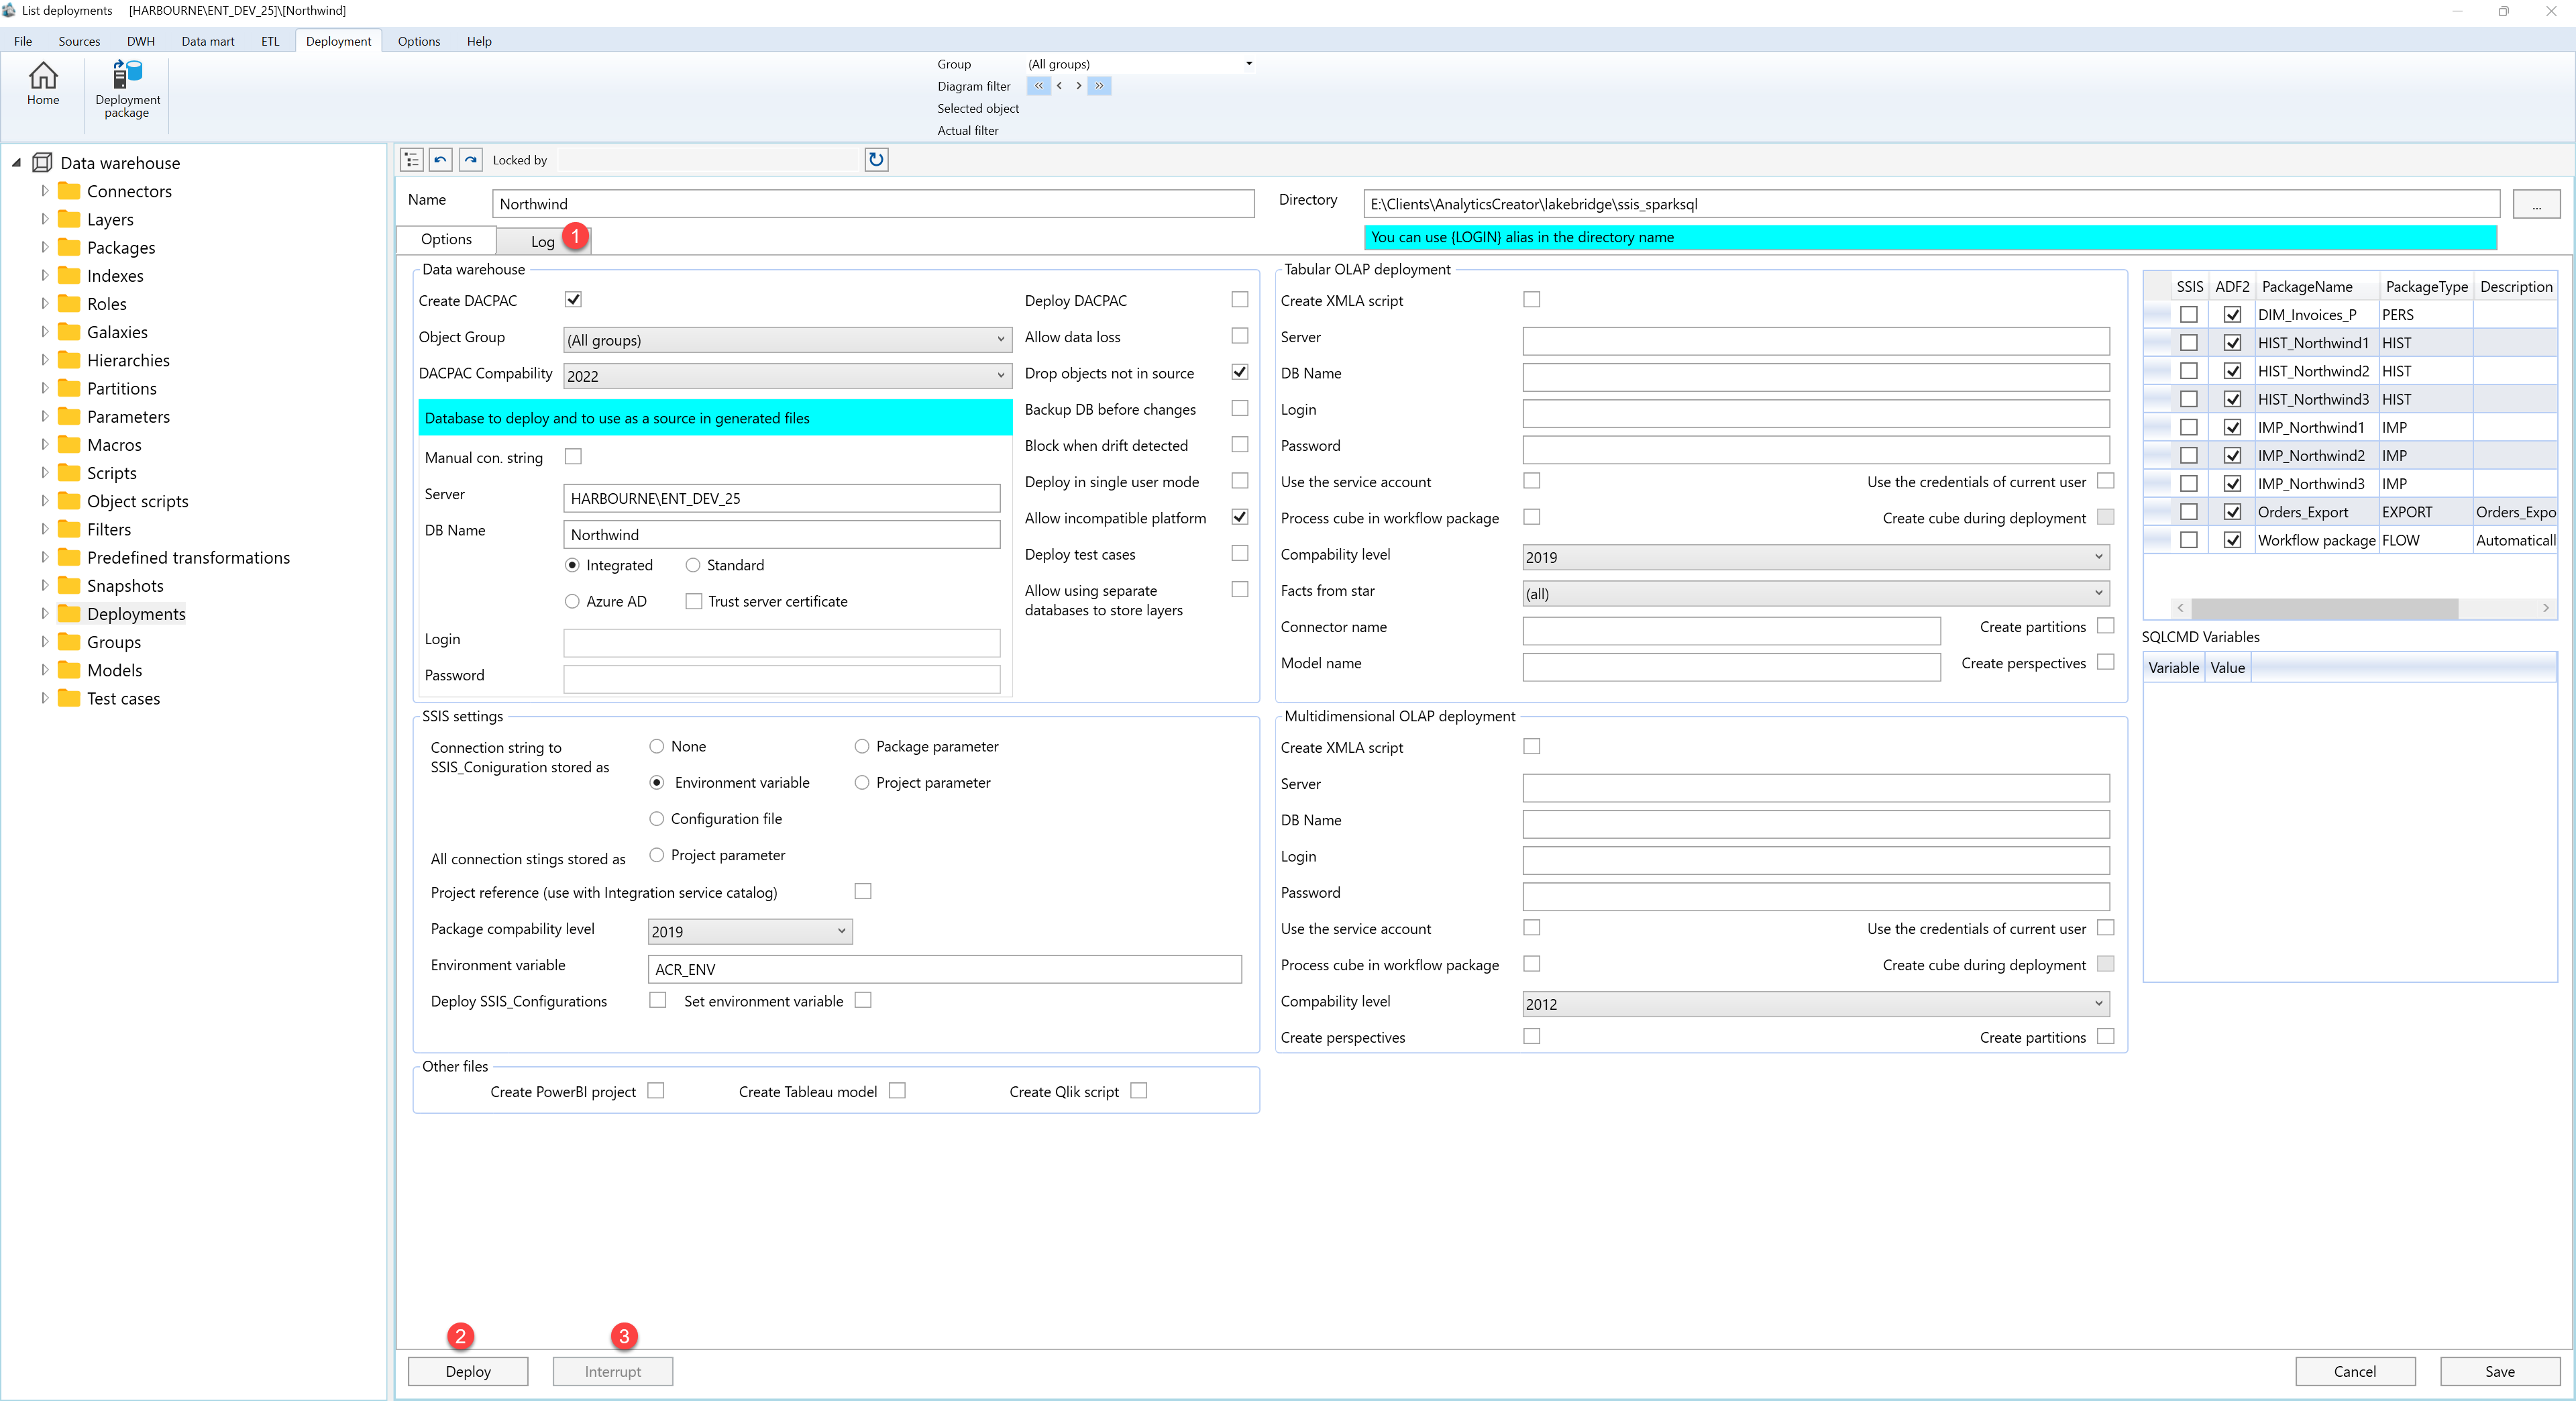
Task: Click the Data warehouse root icon
Action: [42, 163]
